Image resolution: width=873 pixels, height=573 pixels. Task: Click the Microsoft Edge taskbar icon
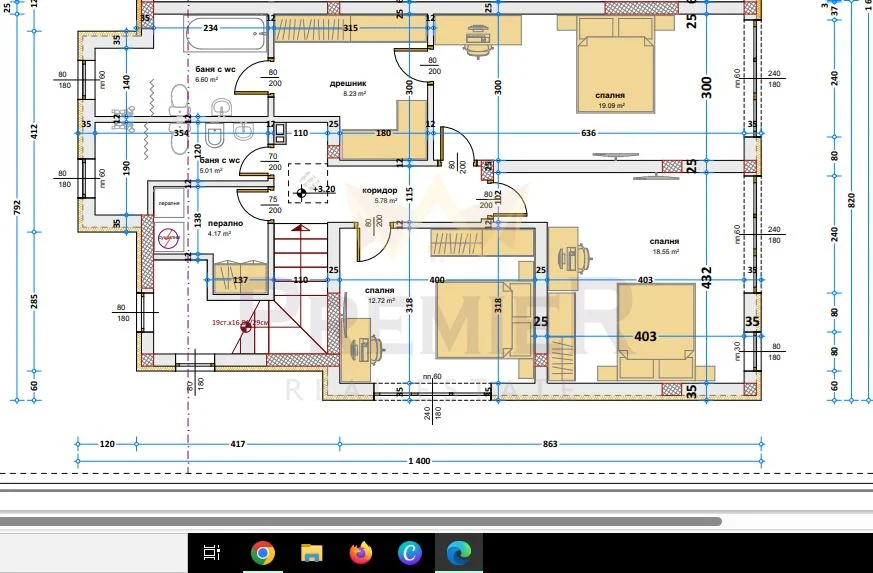(458, 552)
